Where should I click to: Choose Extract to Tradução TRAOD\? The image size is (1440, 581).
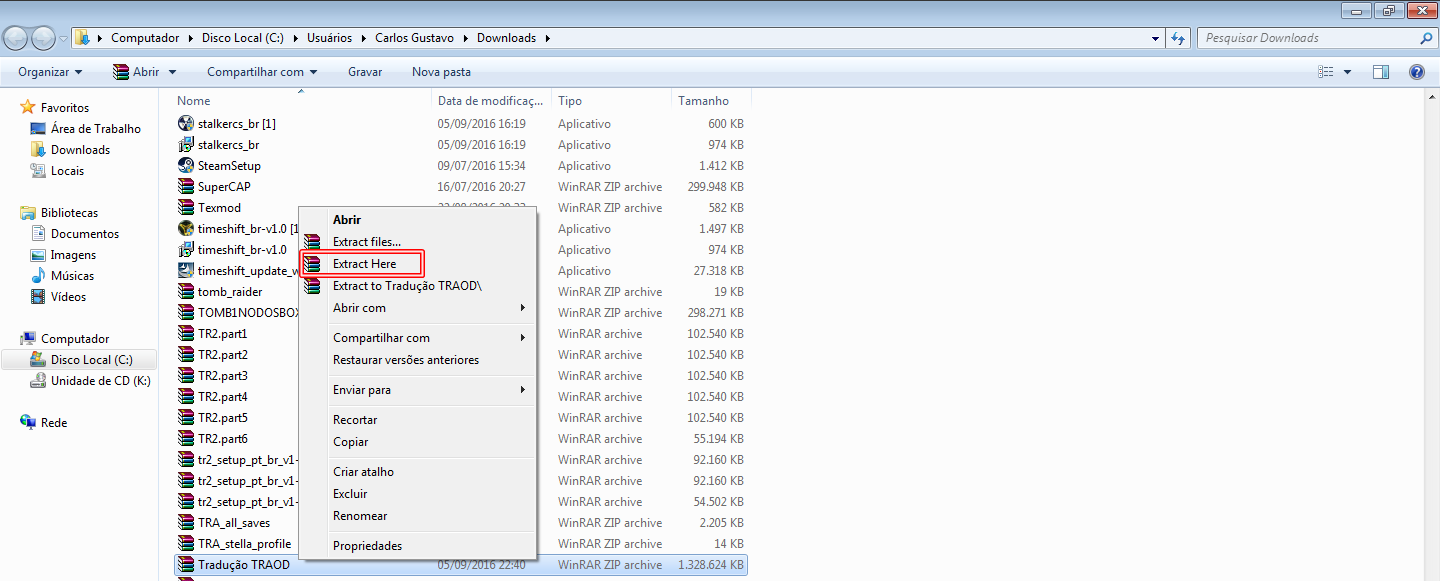click(x=407, y=286)
